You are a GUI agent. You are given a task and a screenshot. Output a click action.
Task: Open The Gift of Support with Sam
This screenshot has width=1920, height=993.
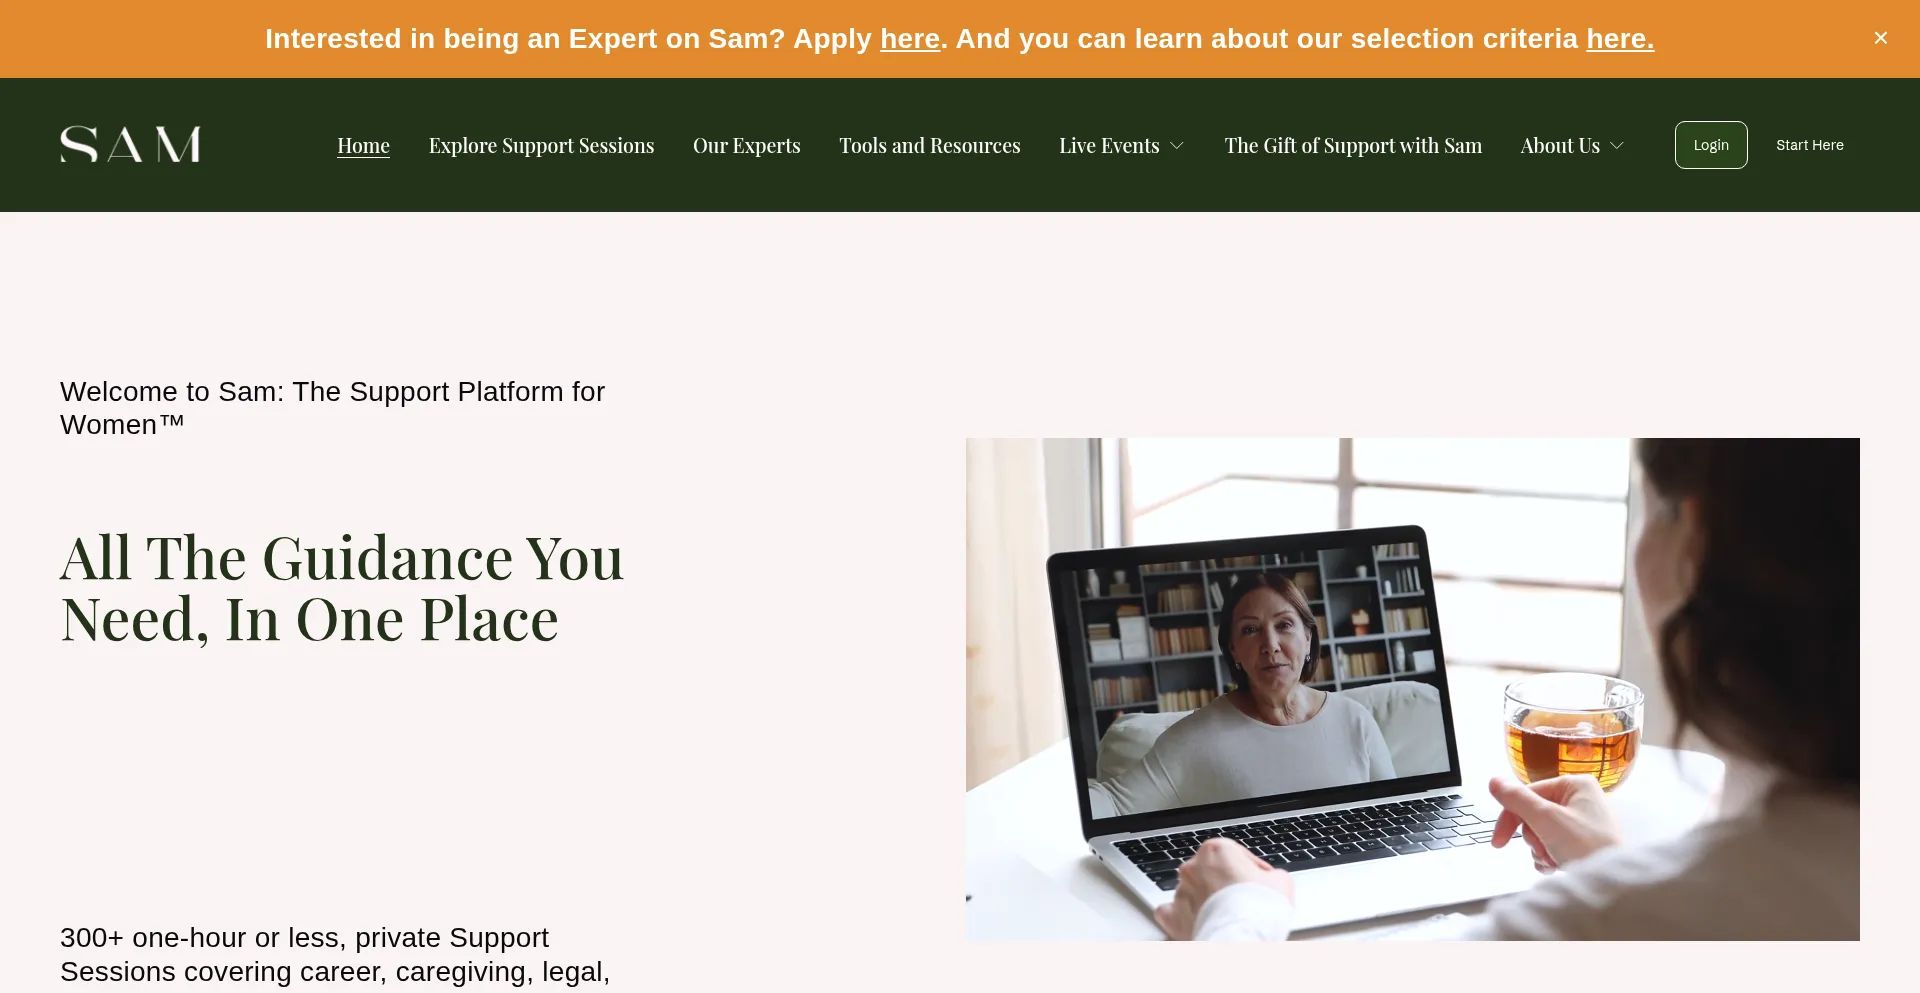point(1353,146)
